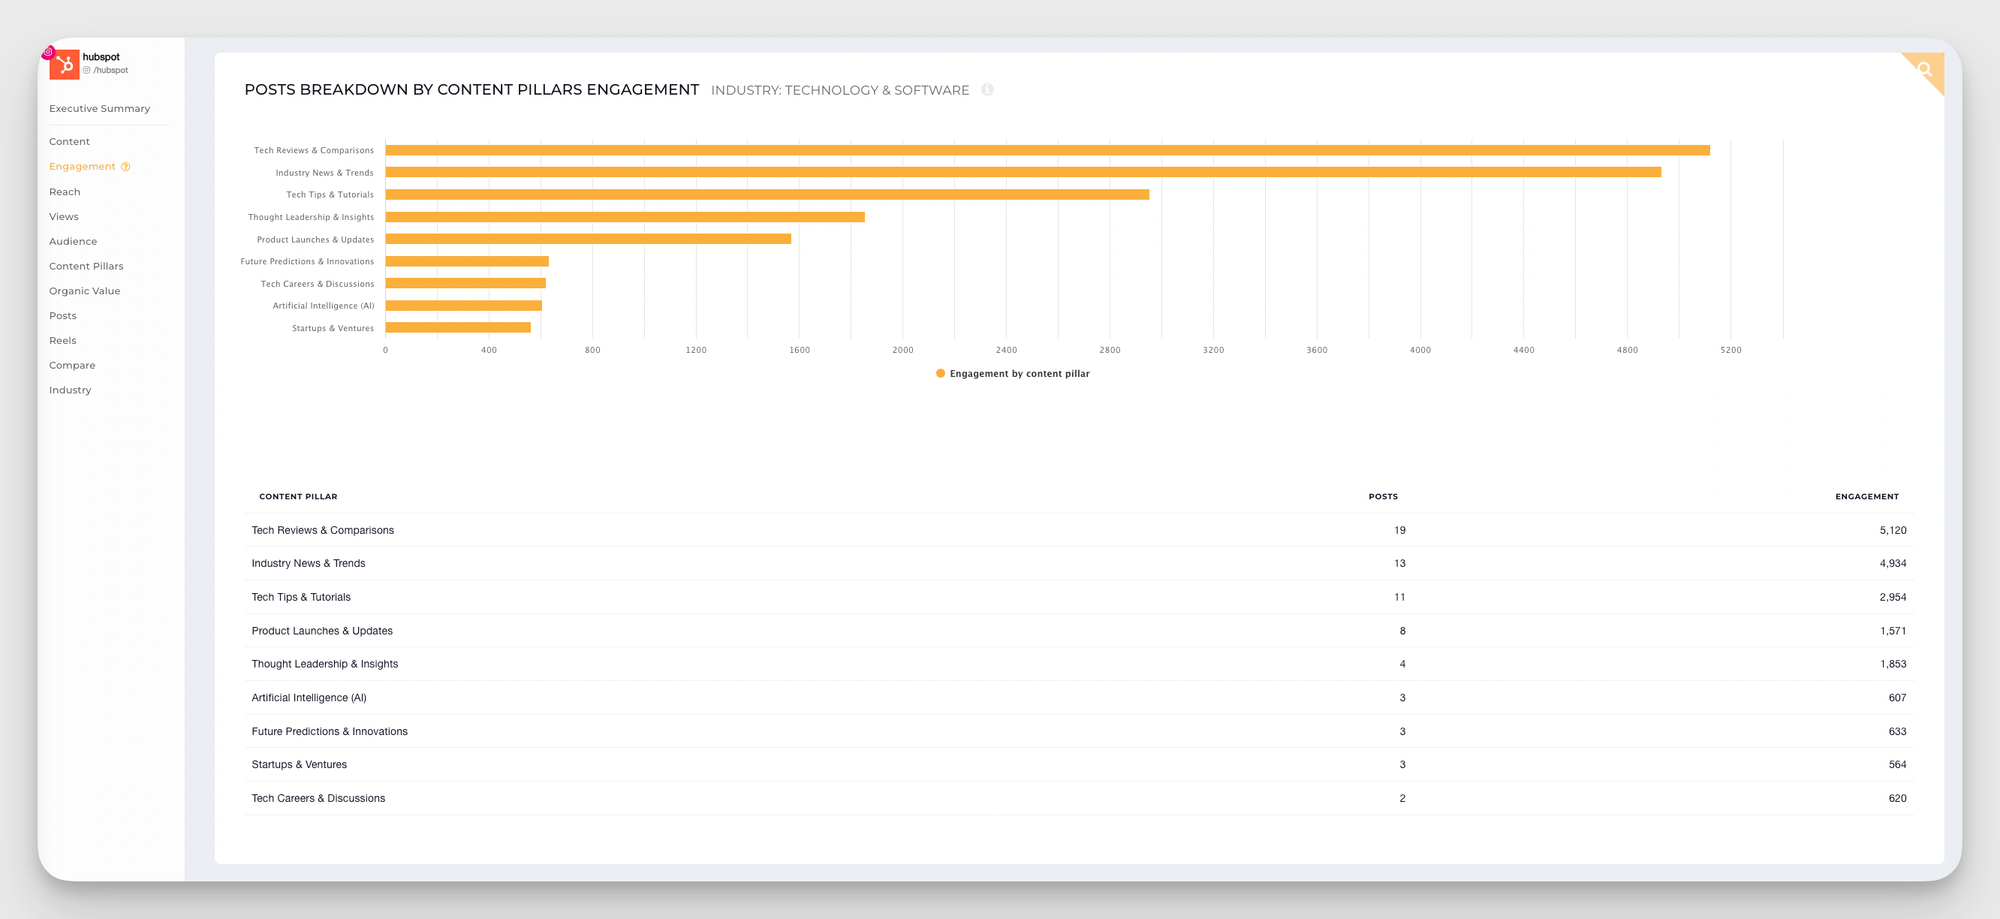Switch to the Engagement section

[82, 166]
